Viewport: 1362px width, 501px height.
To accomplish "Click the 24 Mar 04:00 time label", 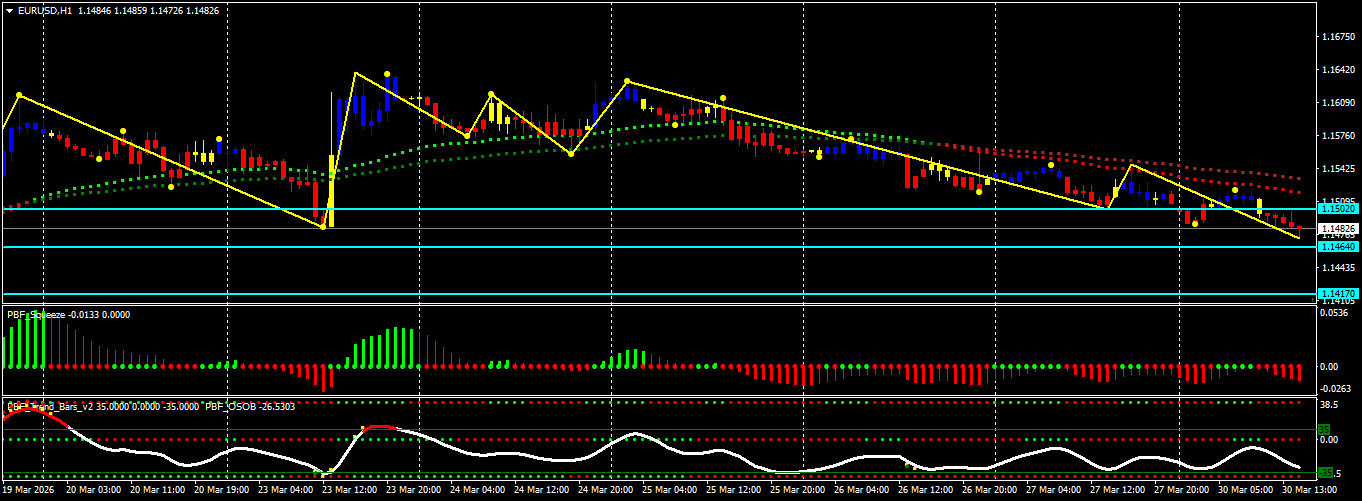I will click(x=478, y=492).
